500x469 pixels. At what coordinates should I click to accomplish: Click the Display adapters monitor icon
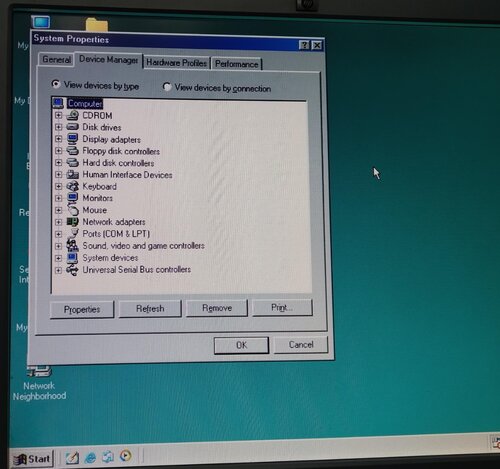[72, 139]
